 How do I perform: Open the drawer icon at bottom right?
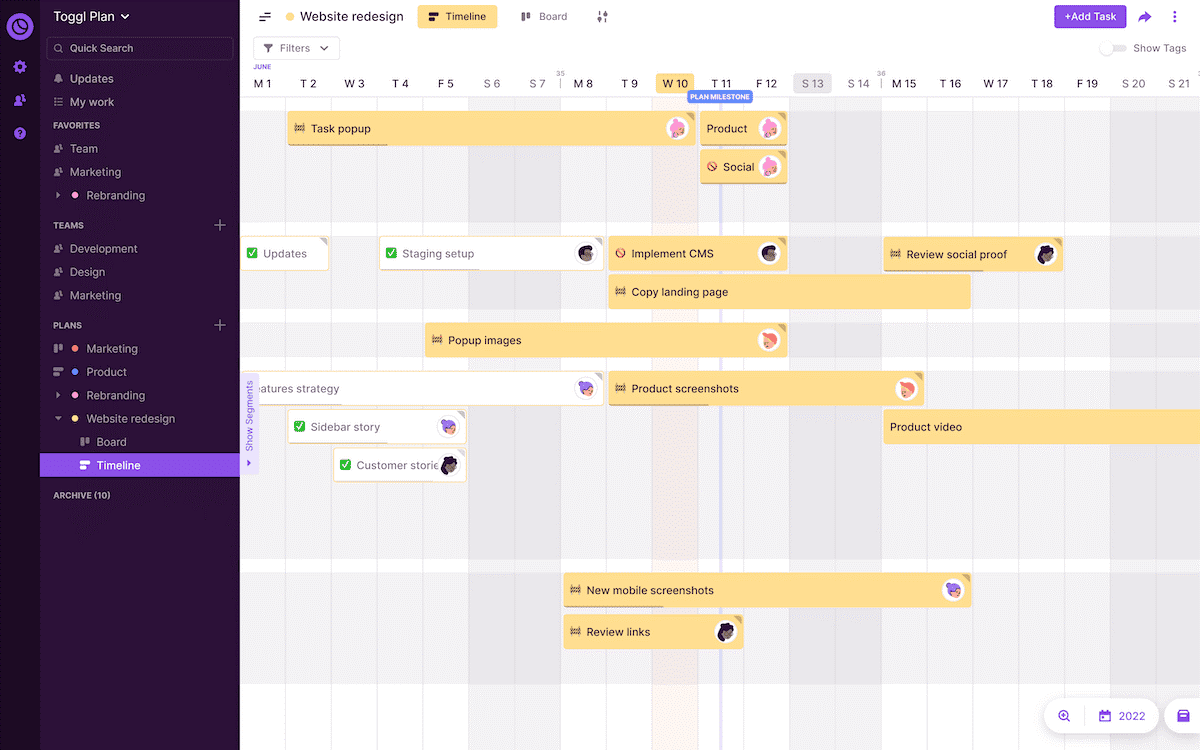pyautogui.click(x=1183, y=716)
